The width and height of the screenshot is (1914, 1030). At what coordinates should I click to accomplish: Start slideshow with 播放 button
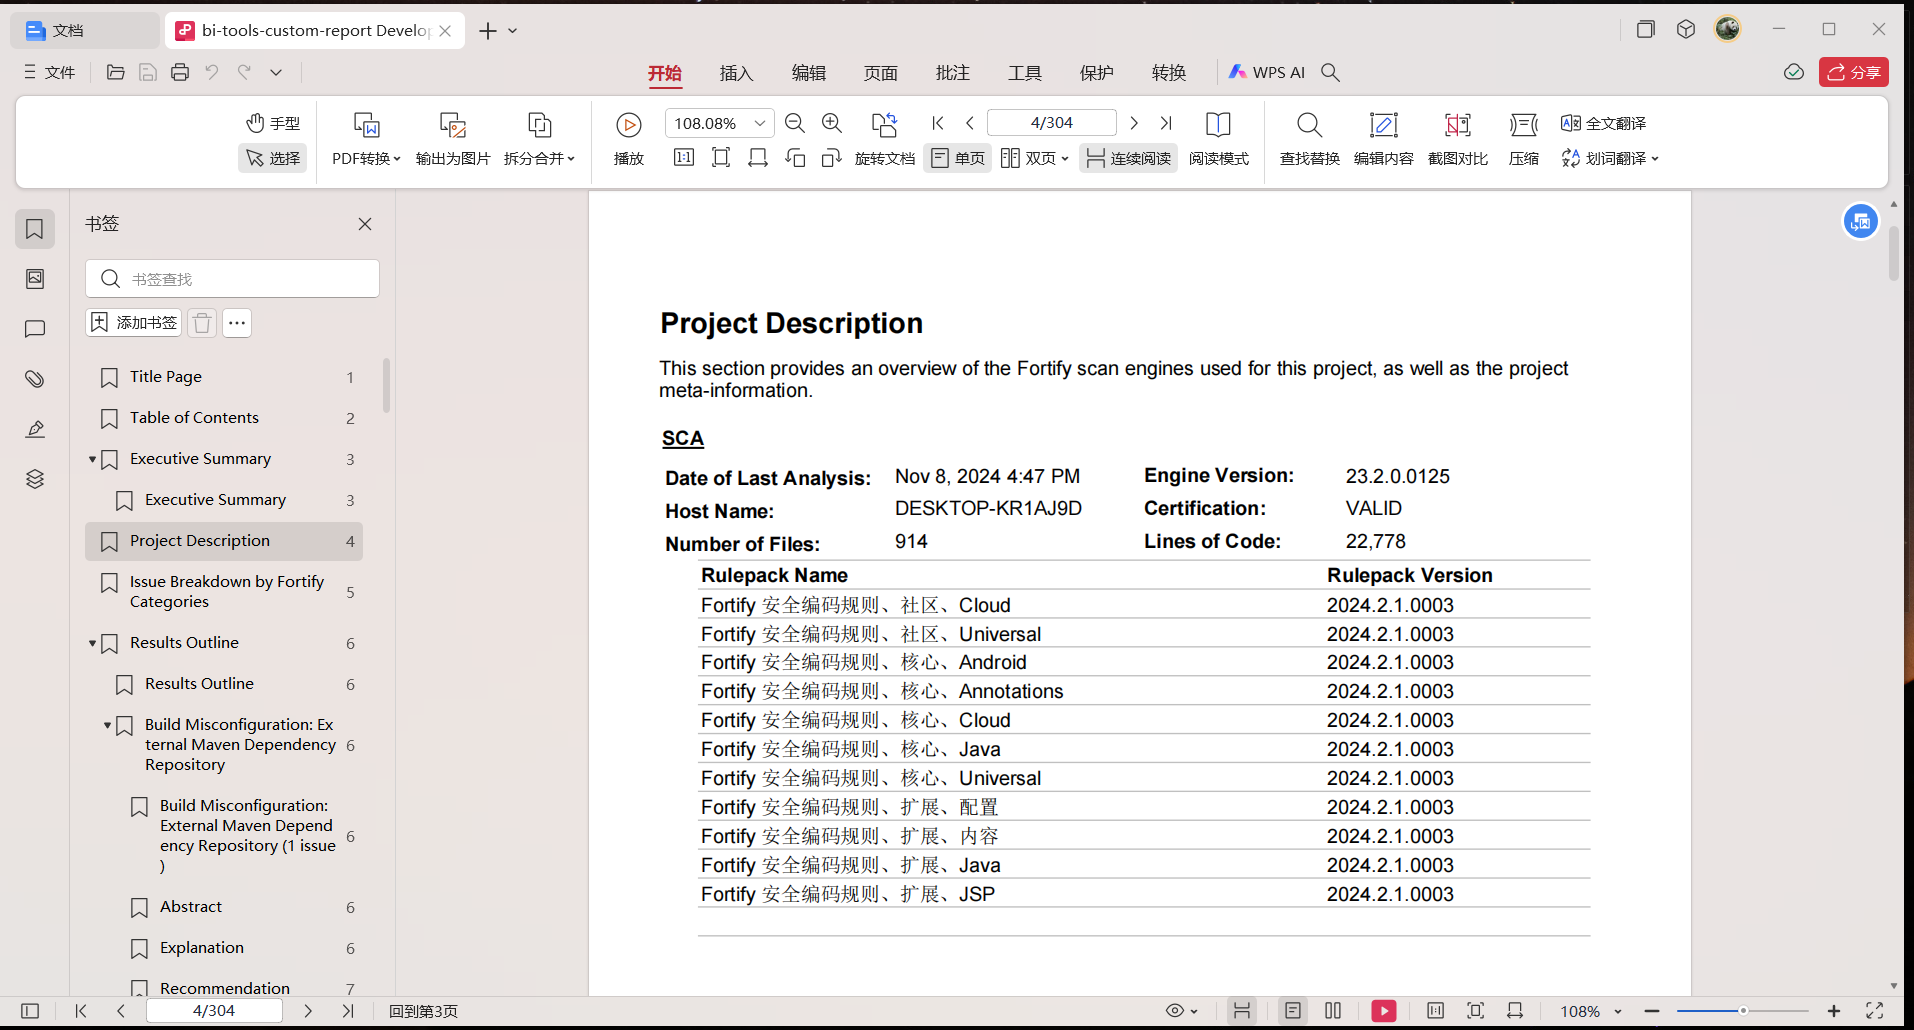pos(629,138)
